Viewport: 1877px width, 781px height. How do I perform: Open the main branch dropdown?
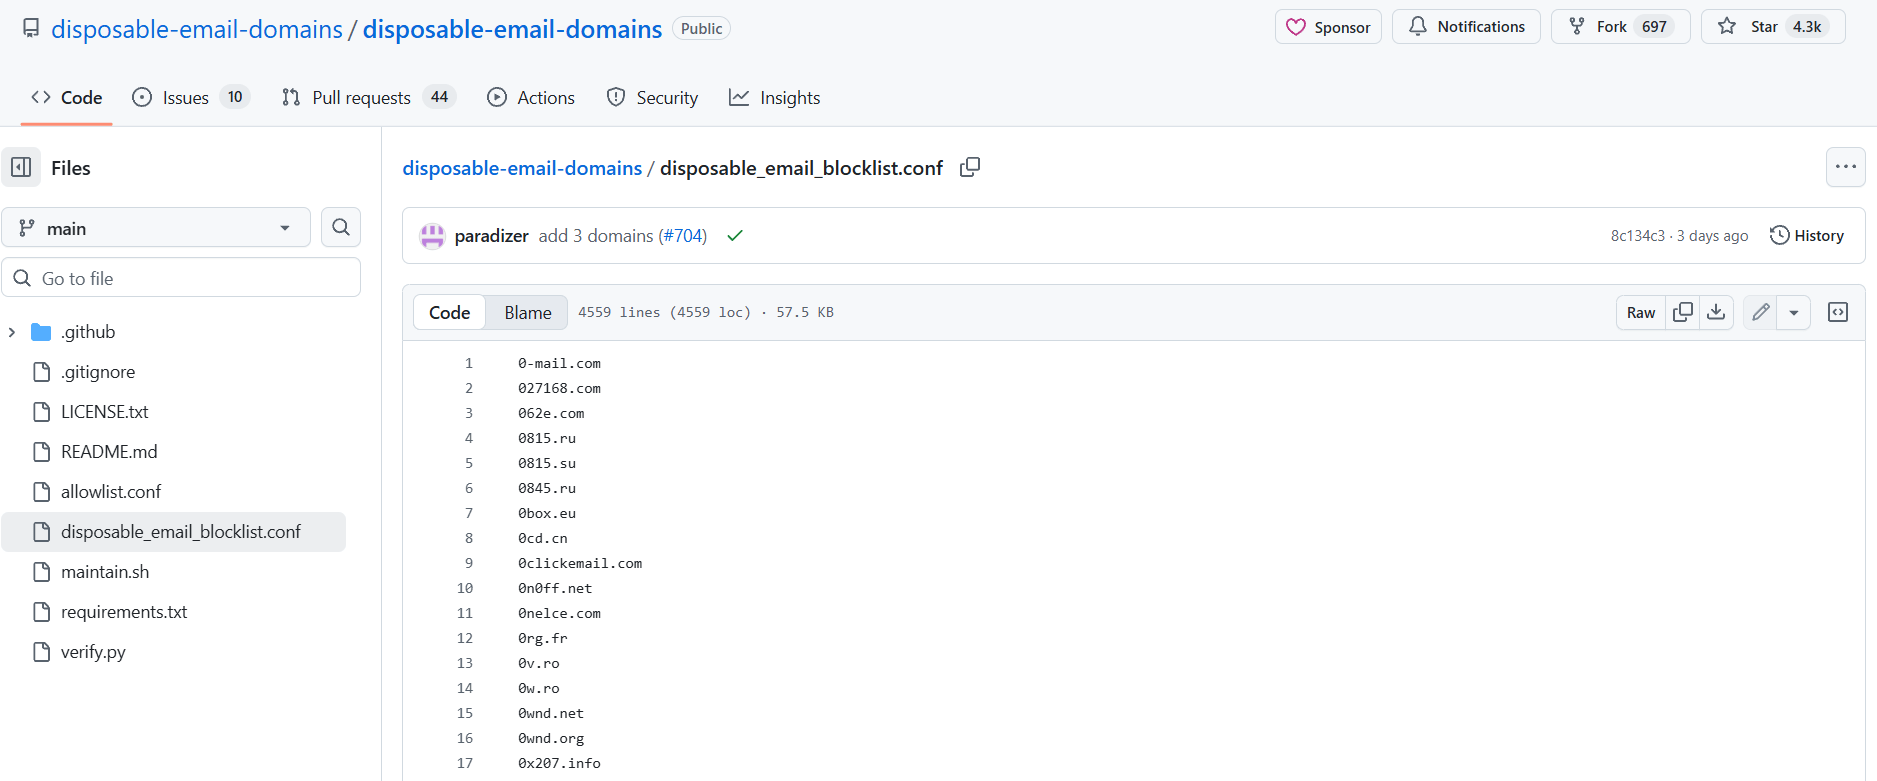[156, 228]
